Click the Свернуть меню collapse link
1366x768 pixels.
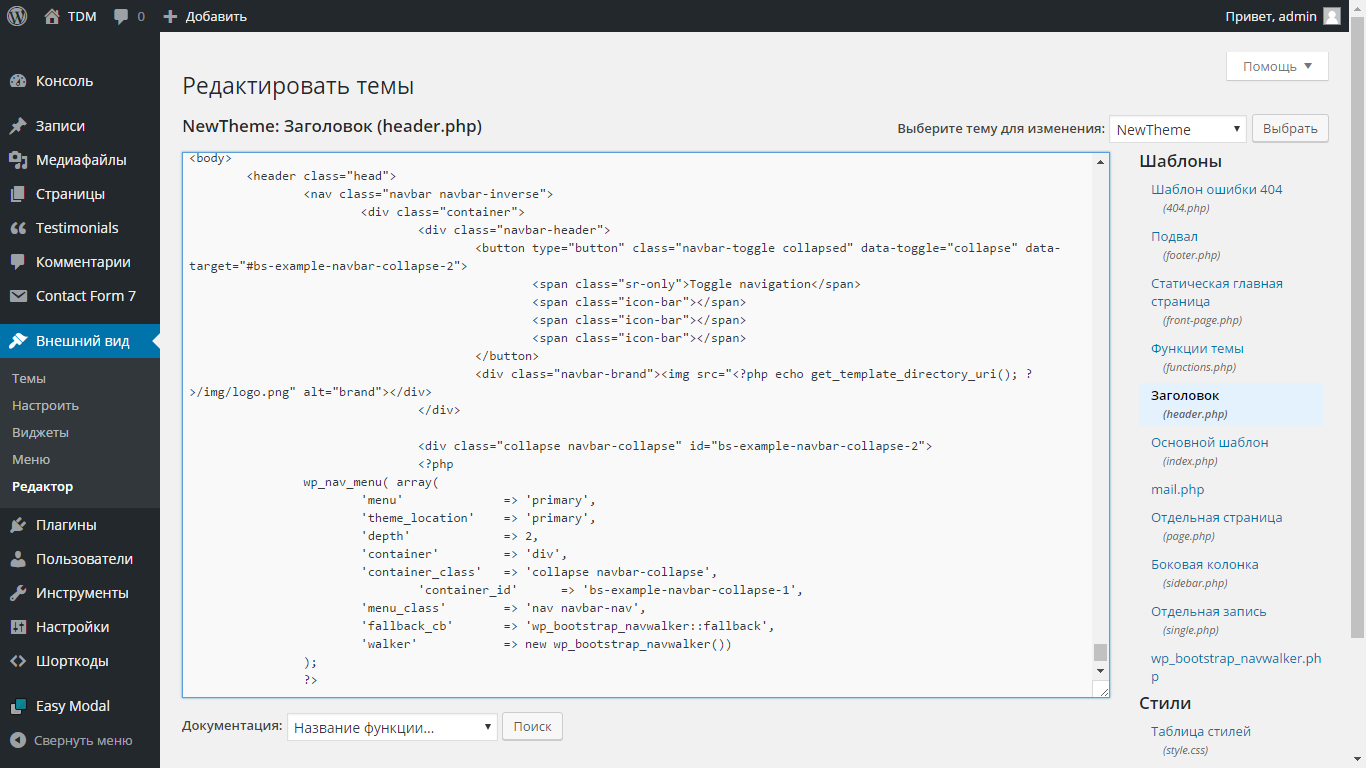click(x=83, y=741)
